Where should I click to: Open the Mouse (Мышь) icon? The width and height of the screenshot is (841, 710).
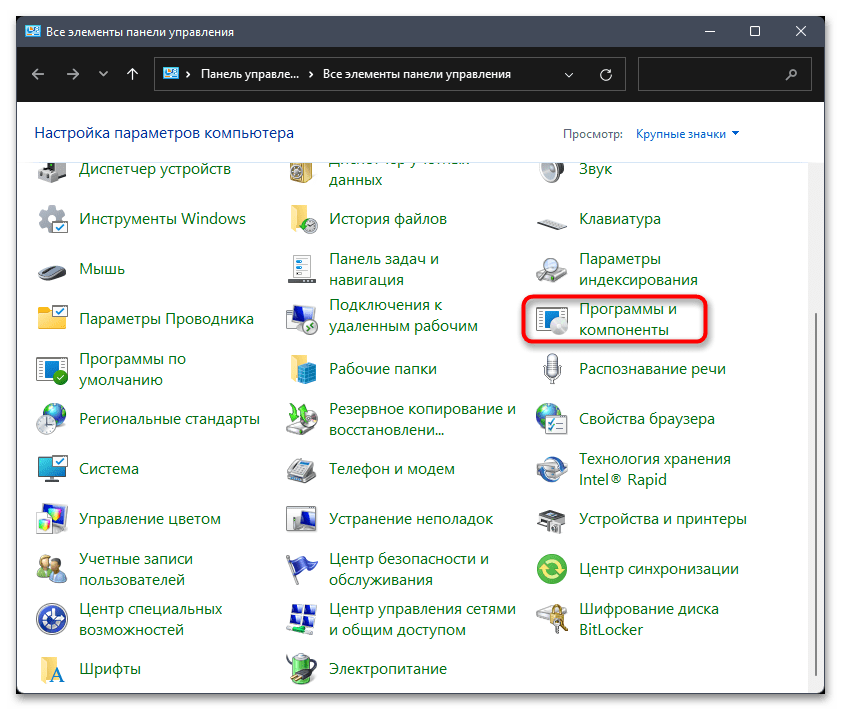[52, 270]
